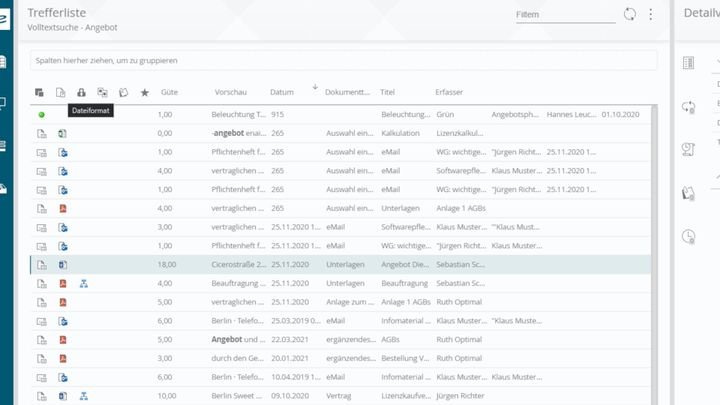Type in the Filtern search field
Screen dimensions: 720x405
(564, 15)
